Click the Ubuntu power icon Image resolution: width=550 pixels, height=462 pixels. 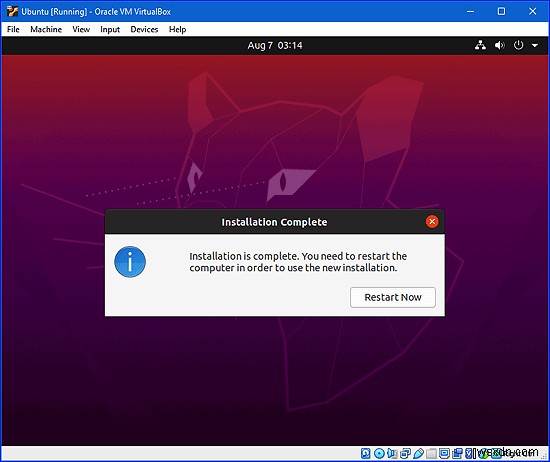(518, 45)
